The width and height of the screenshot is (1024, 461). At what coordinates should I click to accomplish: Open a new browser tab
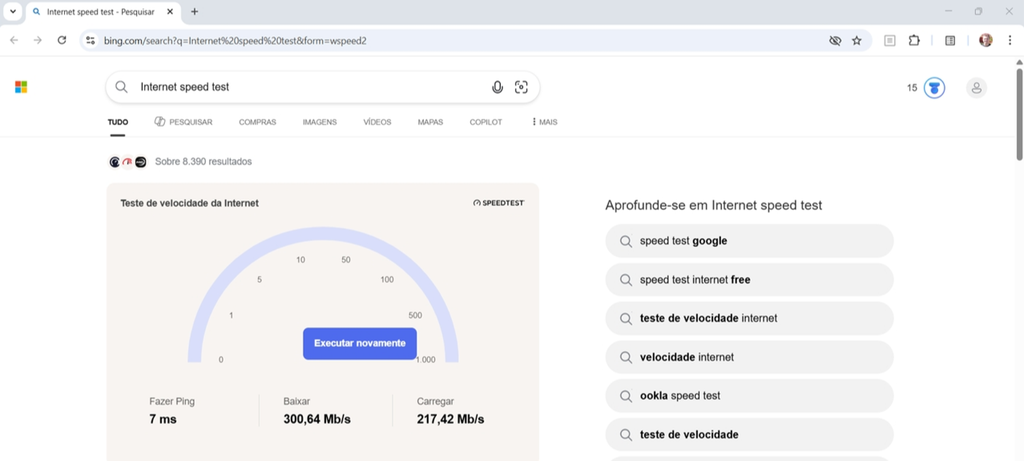click(x=195, y=12)
